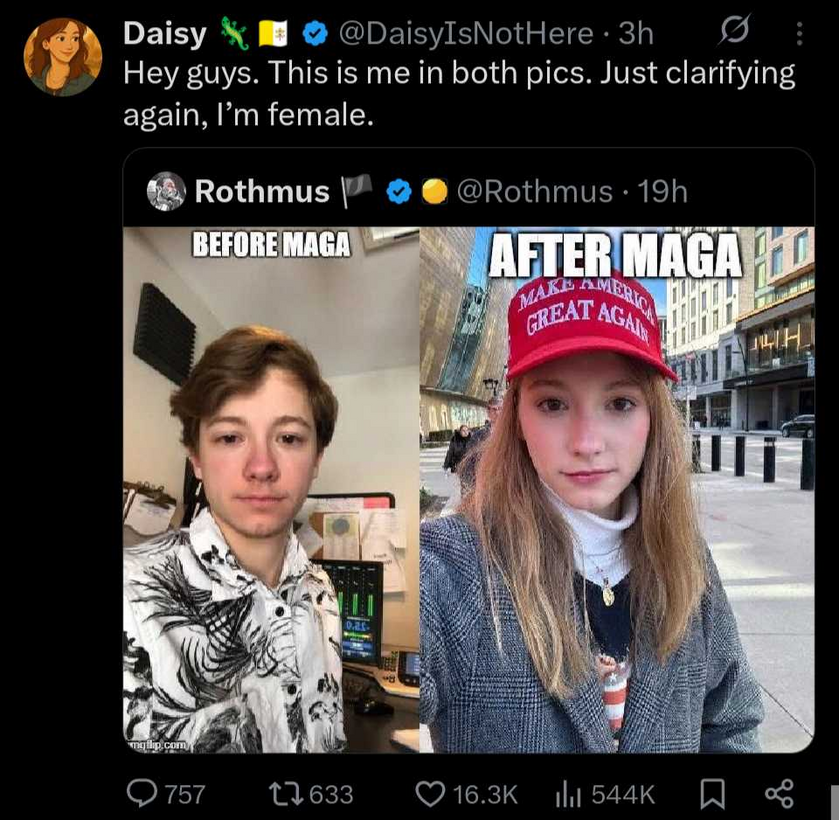
Task: Click the gold circle affiliate badge
Action: 434,192
